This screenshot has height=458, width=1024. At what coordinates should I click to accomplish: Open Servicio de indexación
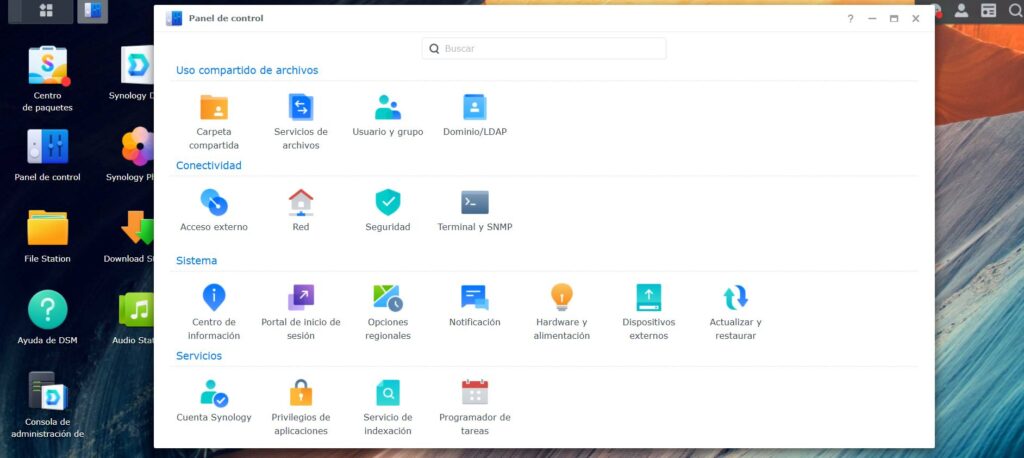pos(388,406)
